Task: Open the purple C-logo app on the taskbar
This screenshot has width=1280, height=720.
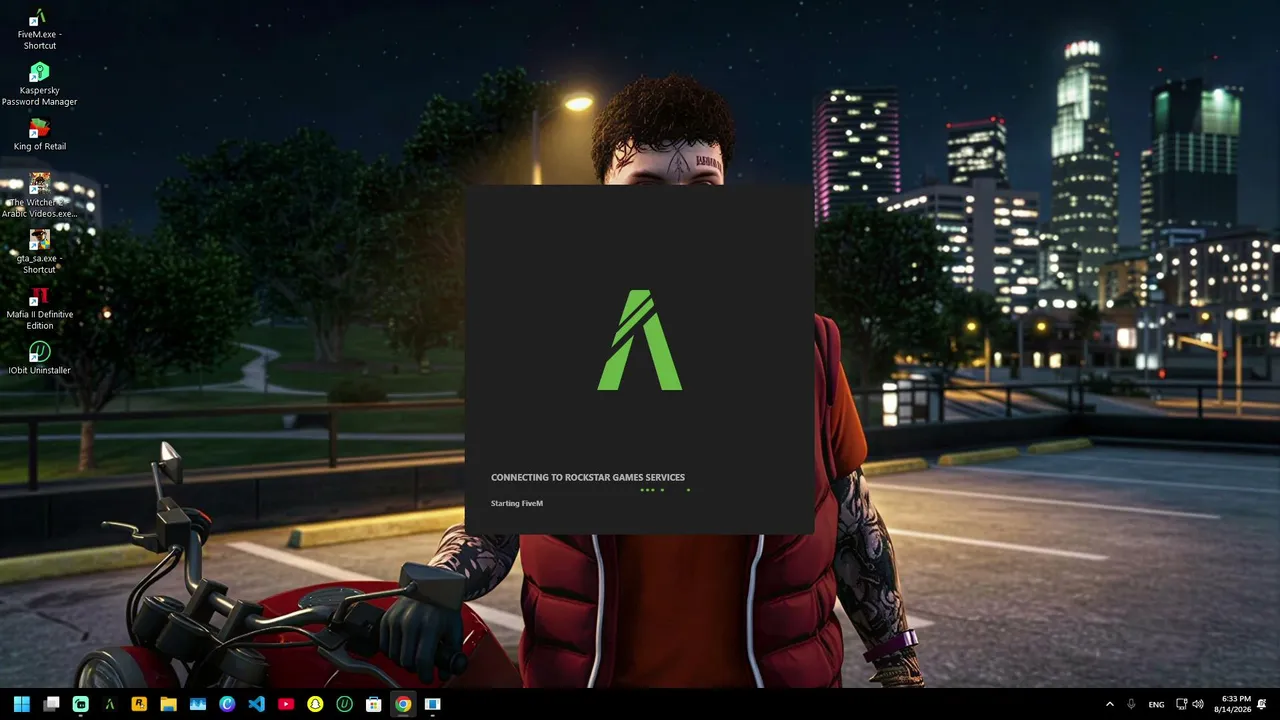Action: coord(227,704)
